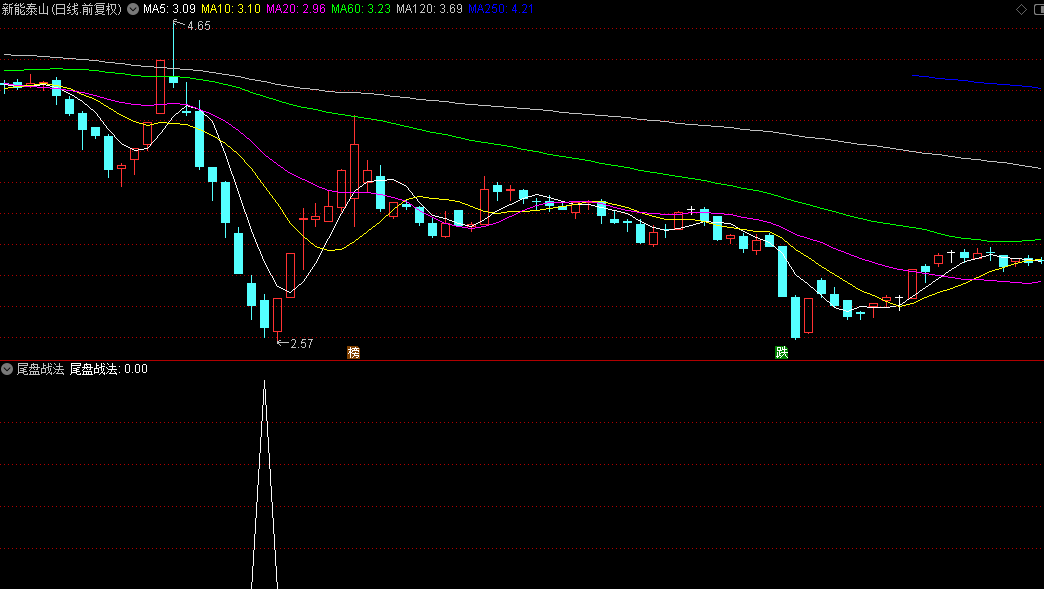Click the white spike in 尾盘战法 panel
The image size is (1044, 589).
(x=264, y=485)
